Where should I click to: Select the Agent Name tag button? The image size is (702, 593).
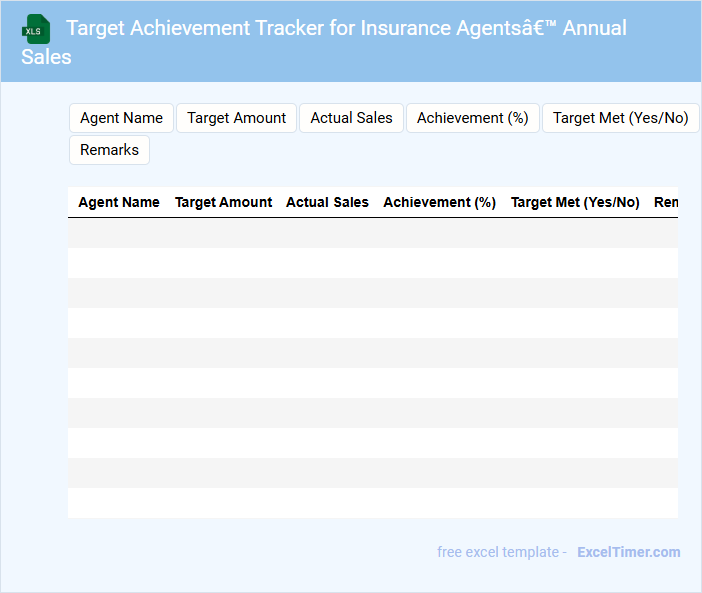pyautogui.click(x=121, y=118)
